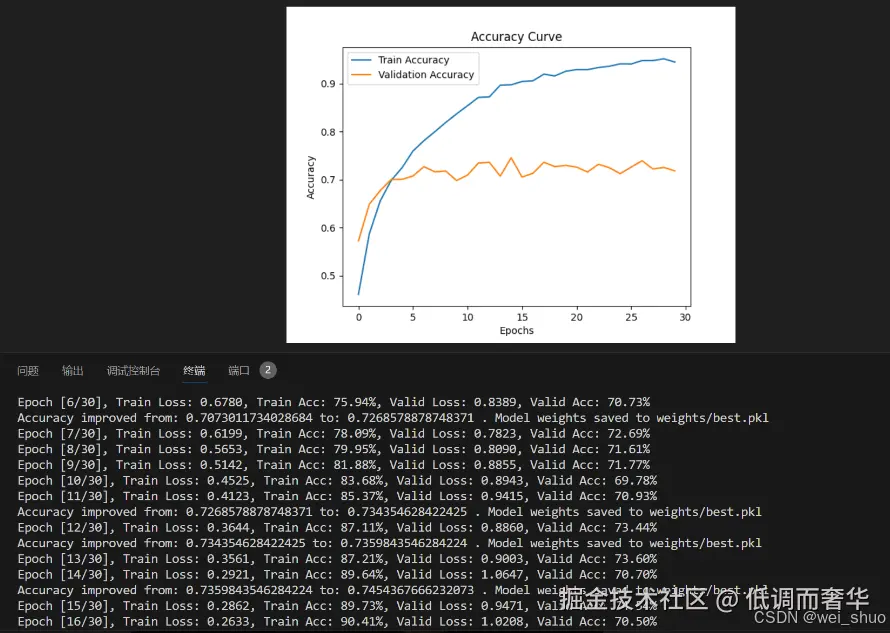Click line improved from 0.7073011734028684

tap(393, 418)
